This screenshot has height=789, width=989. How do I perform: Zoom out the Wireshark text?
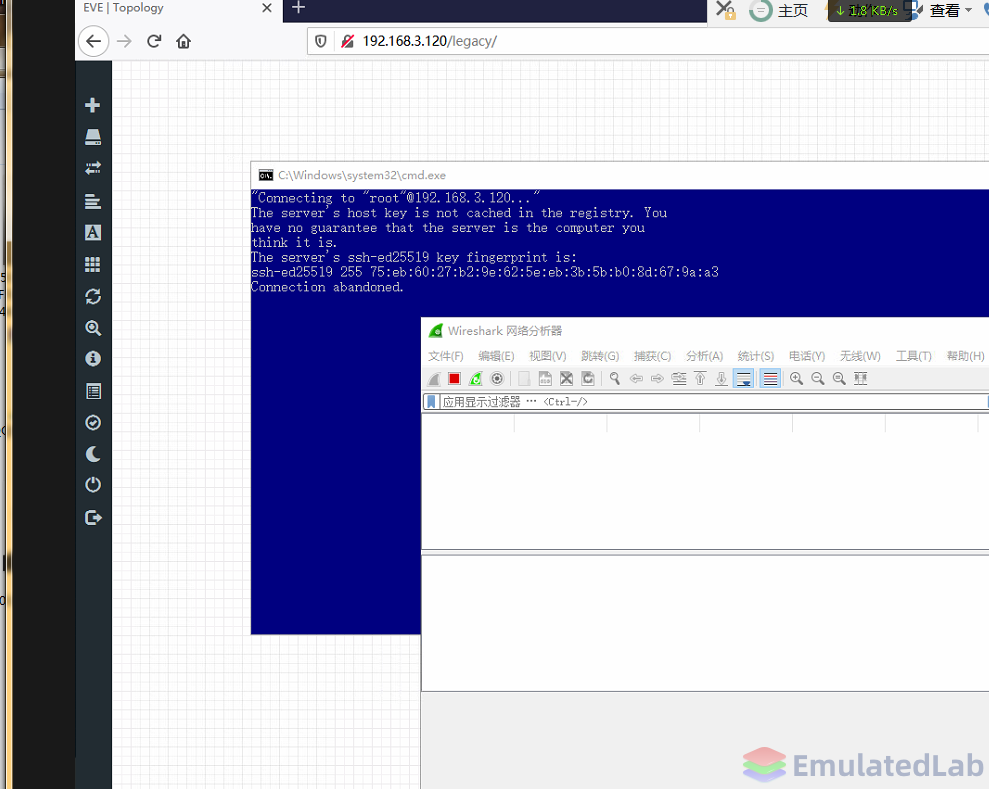point(818,378)
